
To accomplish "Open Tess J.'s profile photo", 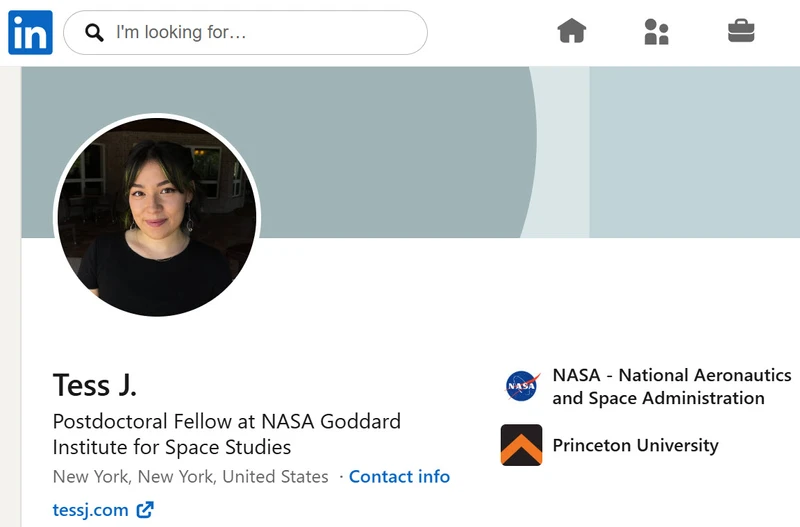I will click(157, 217).
